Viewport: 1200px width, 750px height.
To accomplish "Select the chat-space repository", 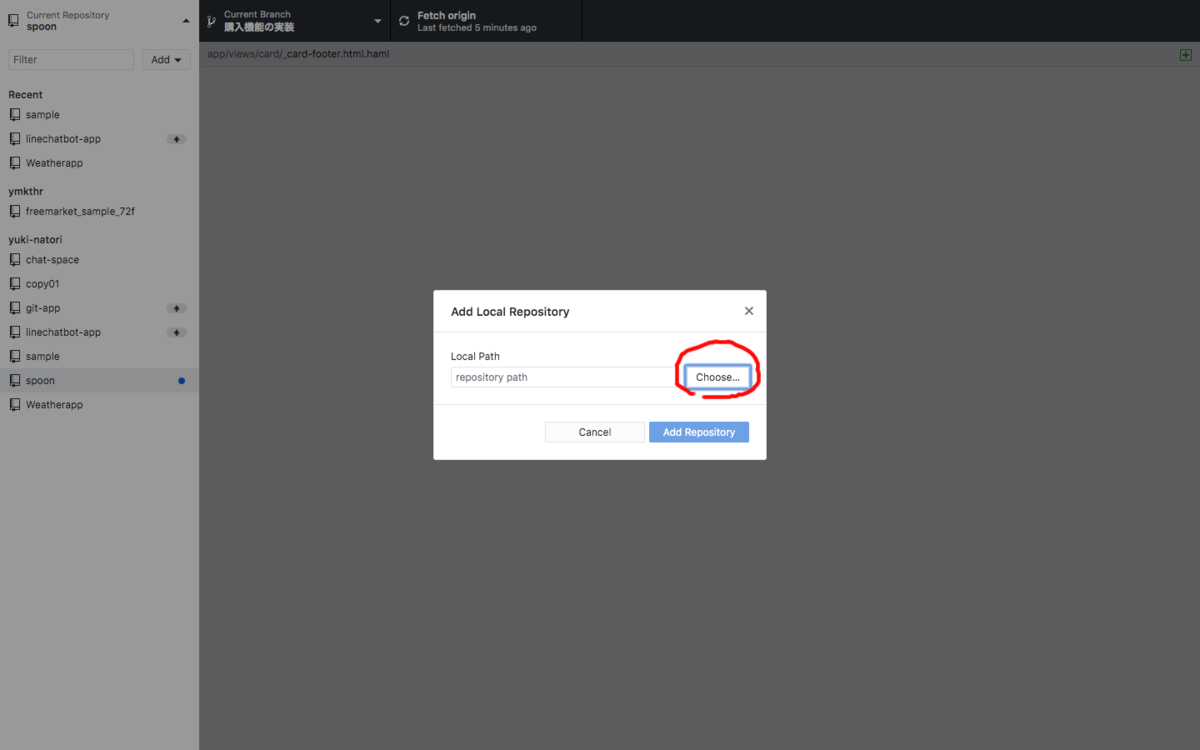I will (x=100, y=260).
